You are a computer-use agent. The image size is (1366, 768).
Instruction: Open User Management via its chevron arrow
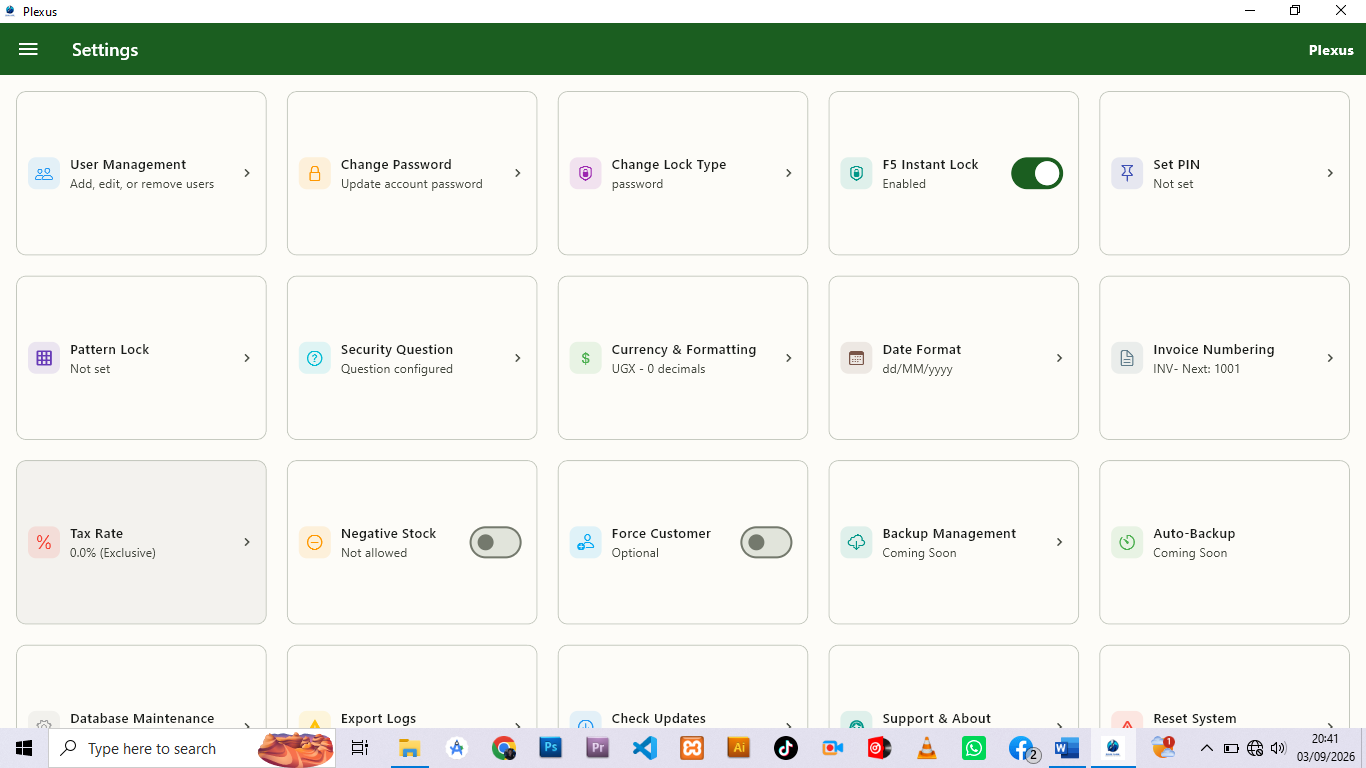[247, 173]
